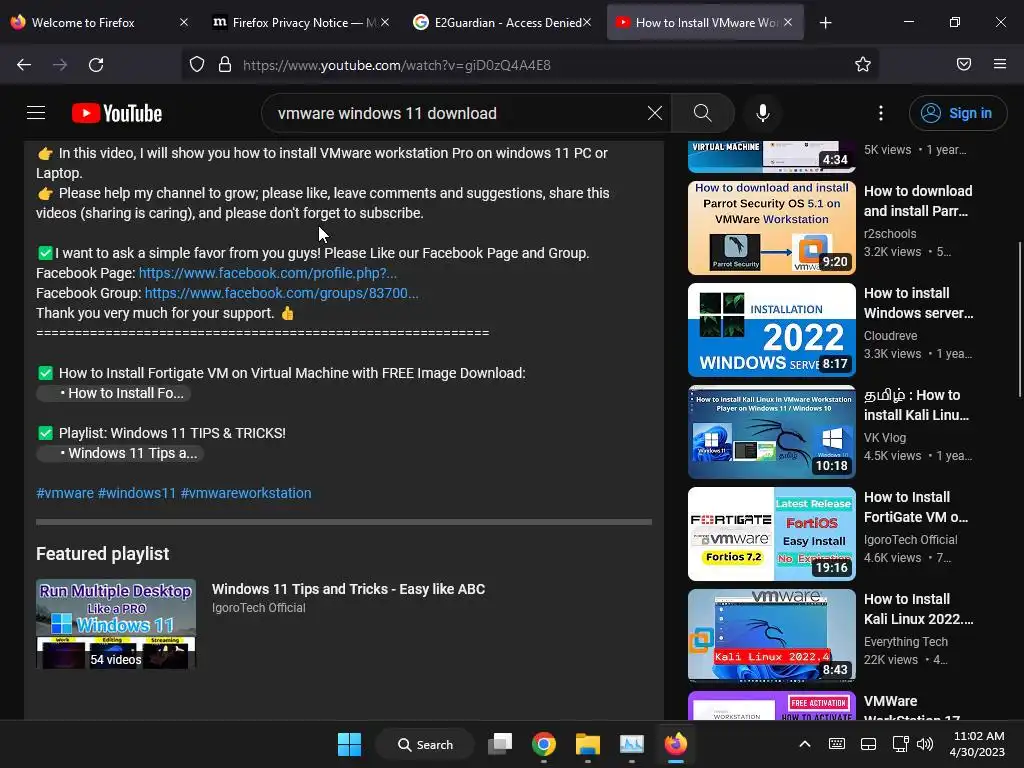Screen dimensions: 1024x768
Task: Open Windows 11 Tips and Tricks playlist title
Action: [x=348, y=589]
